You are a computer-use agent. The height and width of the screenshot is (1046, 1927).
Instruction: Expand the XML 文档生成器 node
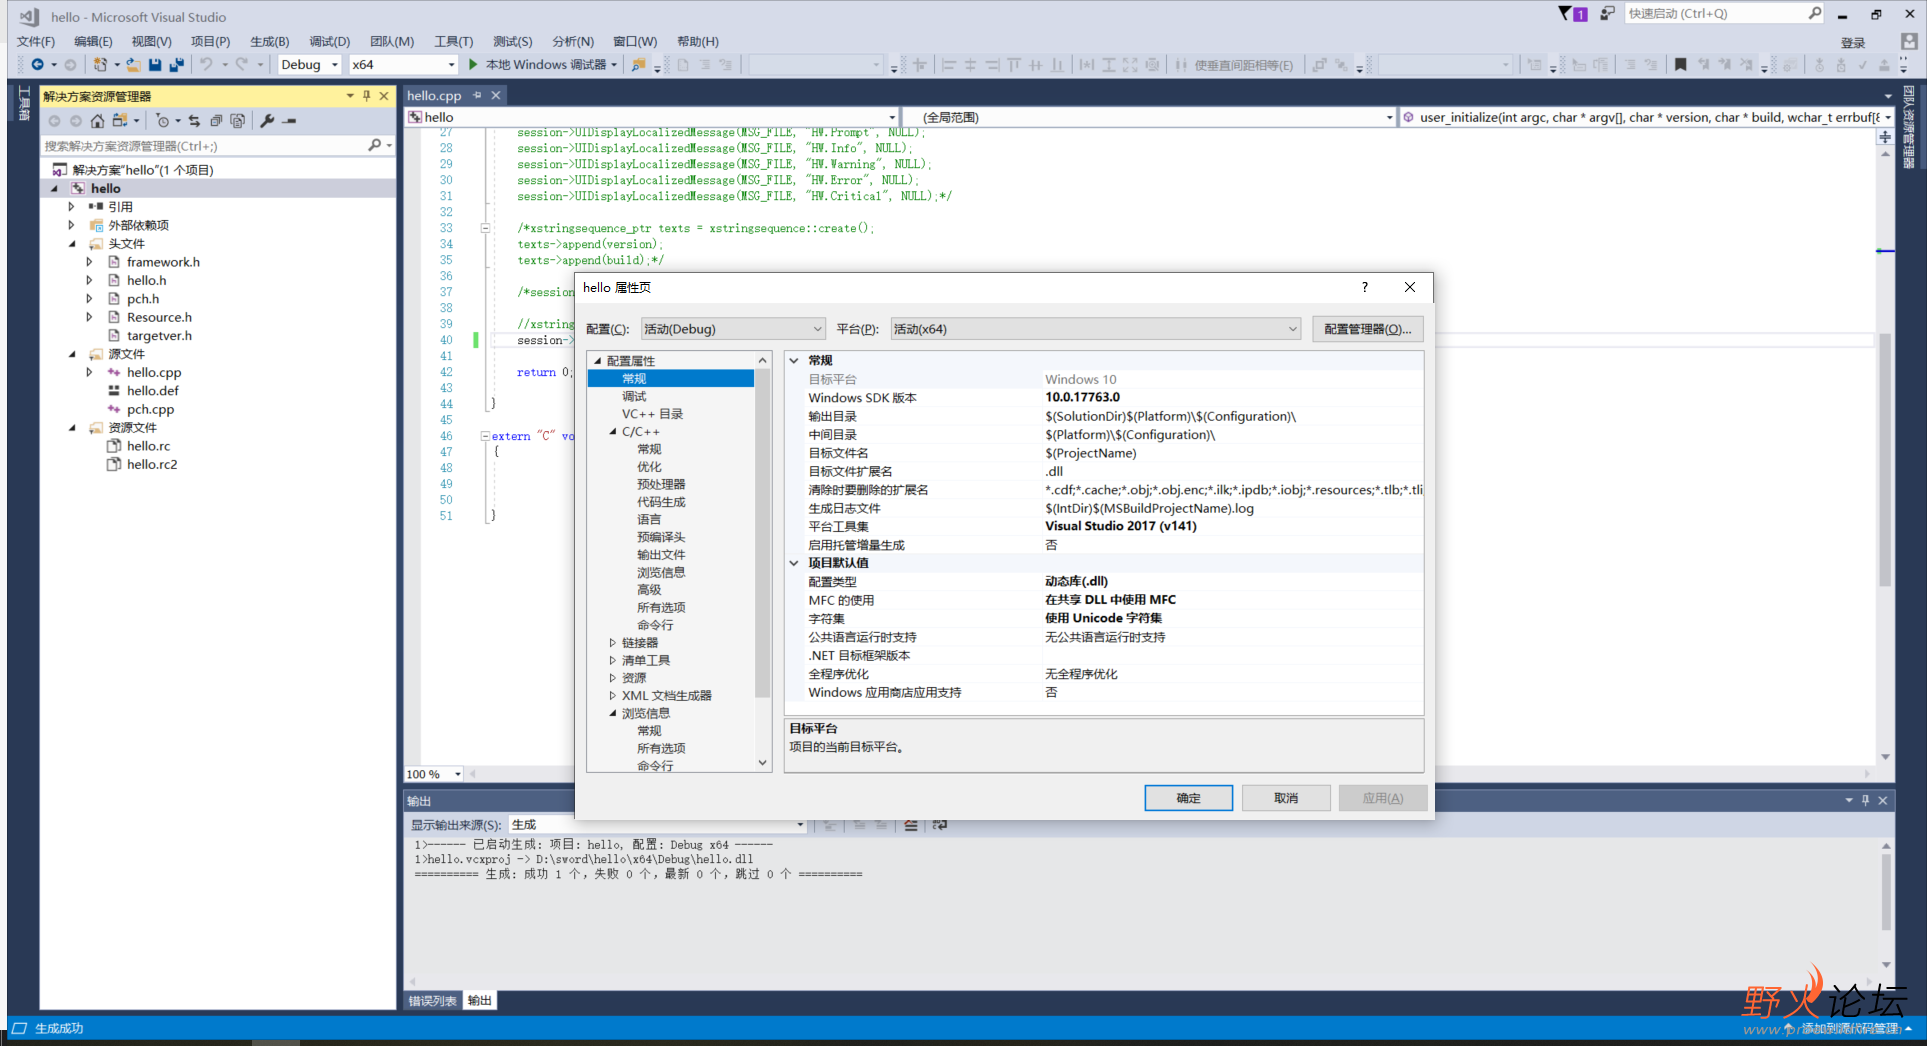point(613,696)
